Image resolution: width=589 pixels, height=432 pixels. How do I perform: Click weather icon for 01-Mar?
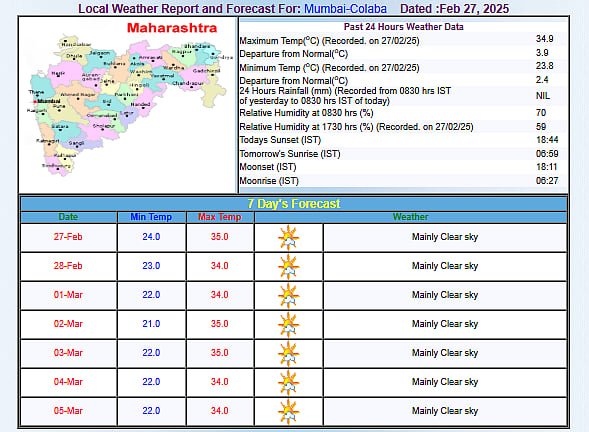point(288,295)
